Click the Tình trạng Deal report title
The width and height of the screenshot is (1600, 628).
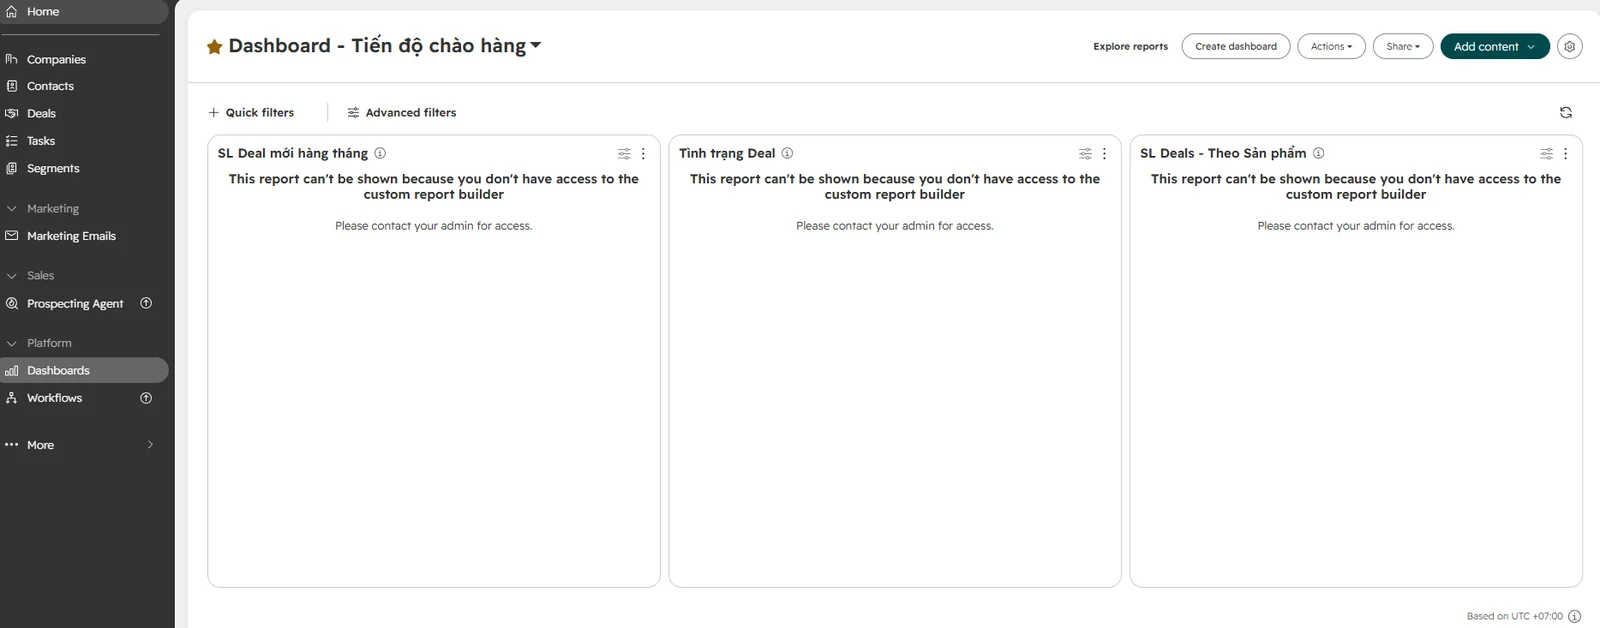pos(727,153)
